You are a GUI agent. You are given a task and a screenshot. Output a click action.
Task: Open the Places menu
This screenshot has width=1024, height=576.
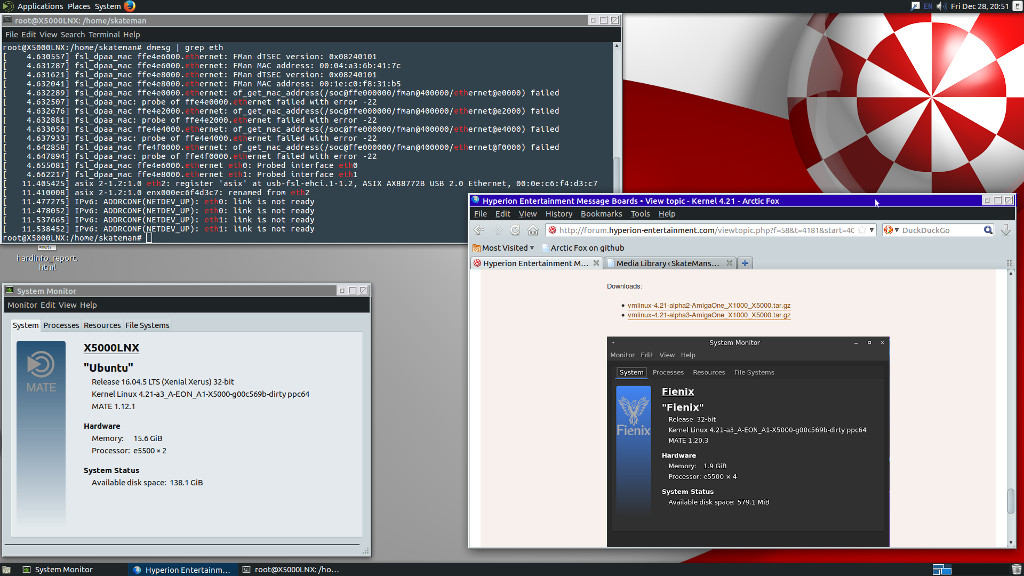point(79,6)
